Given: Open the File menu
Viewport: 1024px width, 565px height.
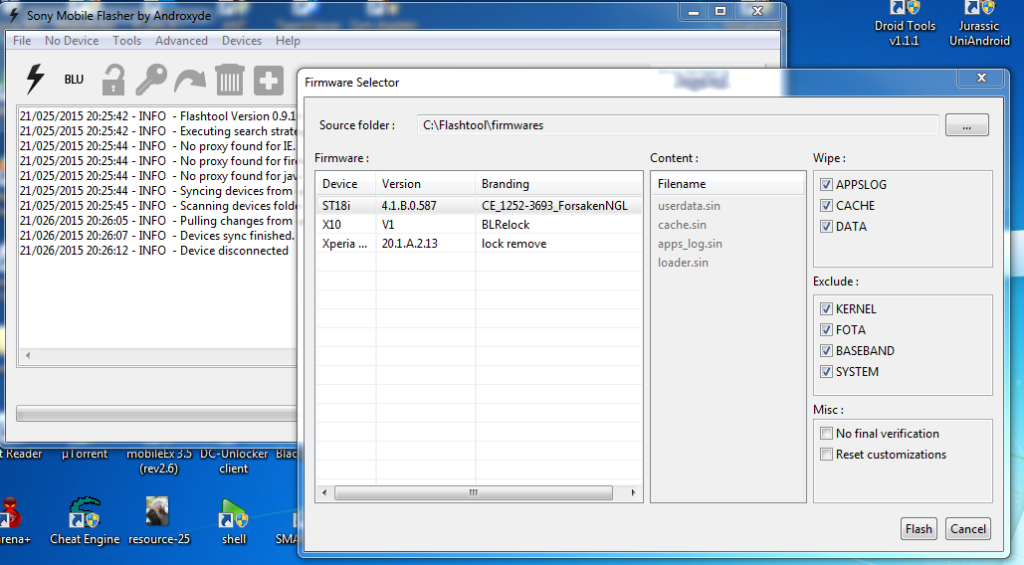Looking at the screenshot, I should pos(22,40).
